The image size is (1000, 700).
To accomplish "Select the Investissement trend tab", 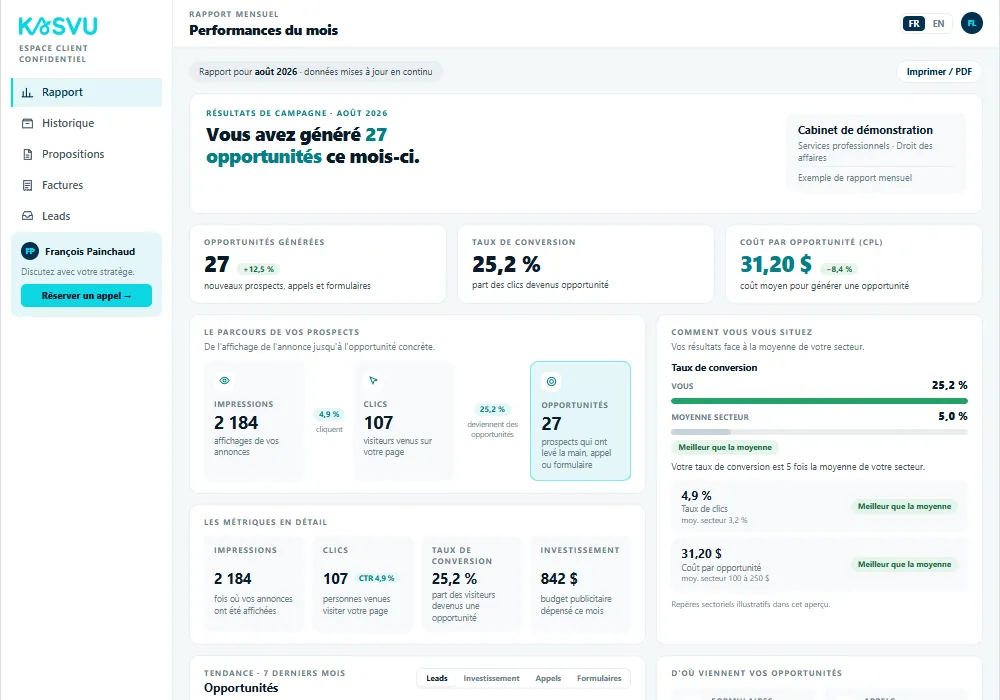I will pos(491,678).
